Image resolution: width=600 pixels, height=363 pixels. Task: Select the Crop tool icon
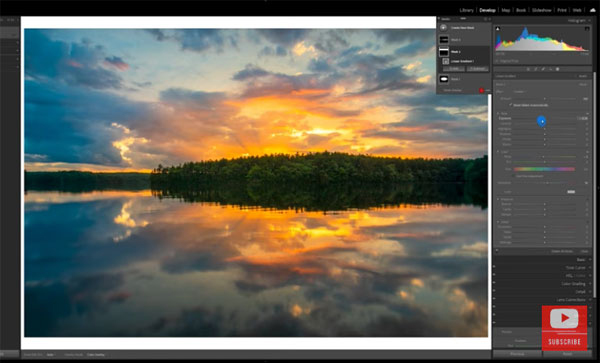pyautogui.click(x=535, y=69)
